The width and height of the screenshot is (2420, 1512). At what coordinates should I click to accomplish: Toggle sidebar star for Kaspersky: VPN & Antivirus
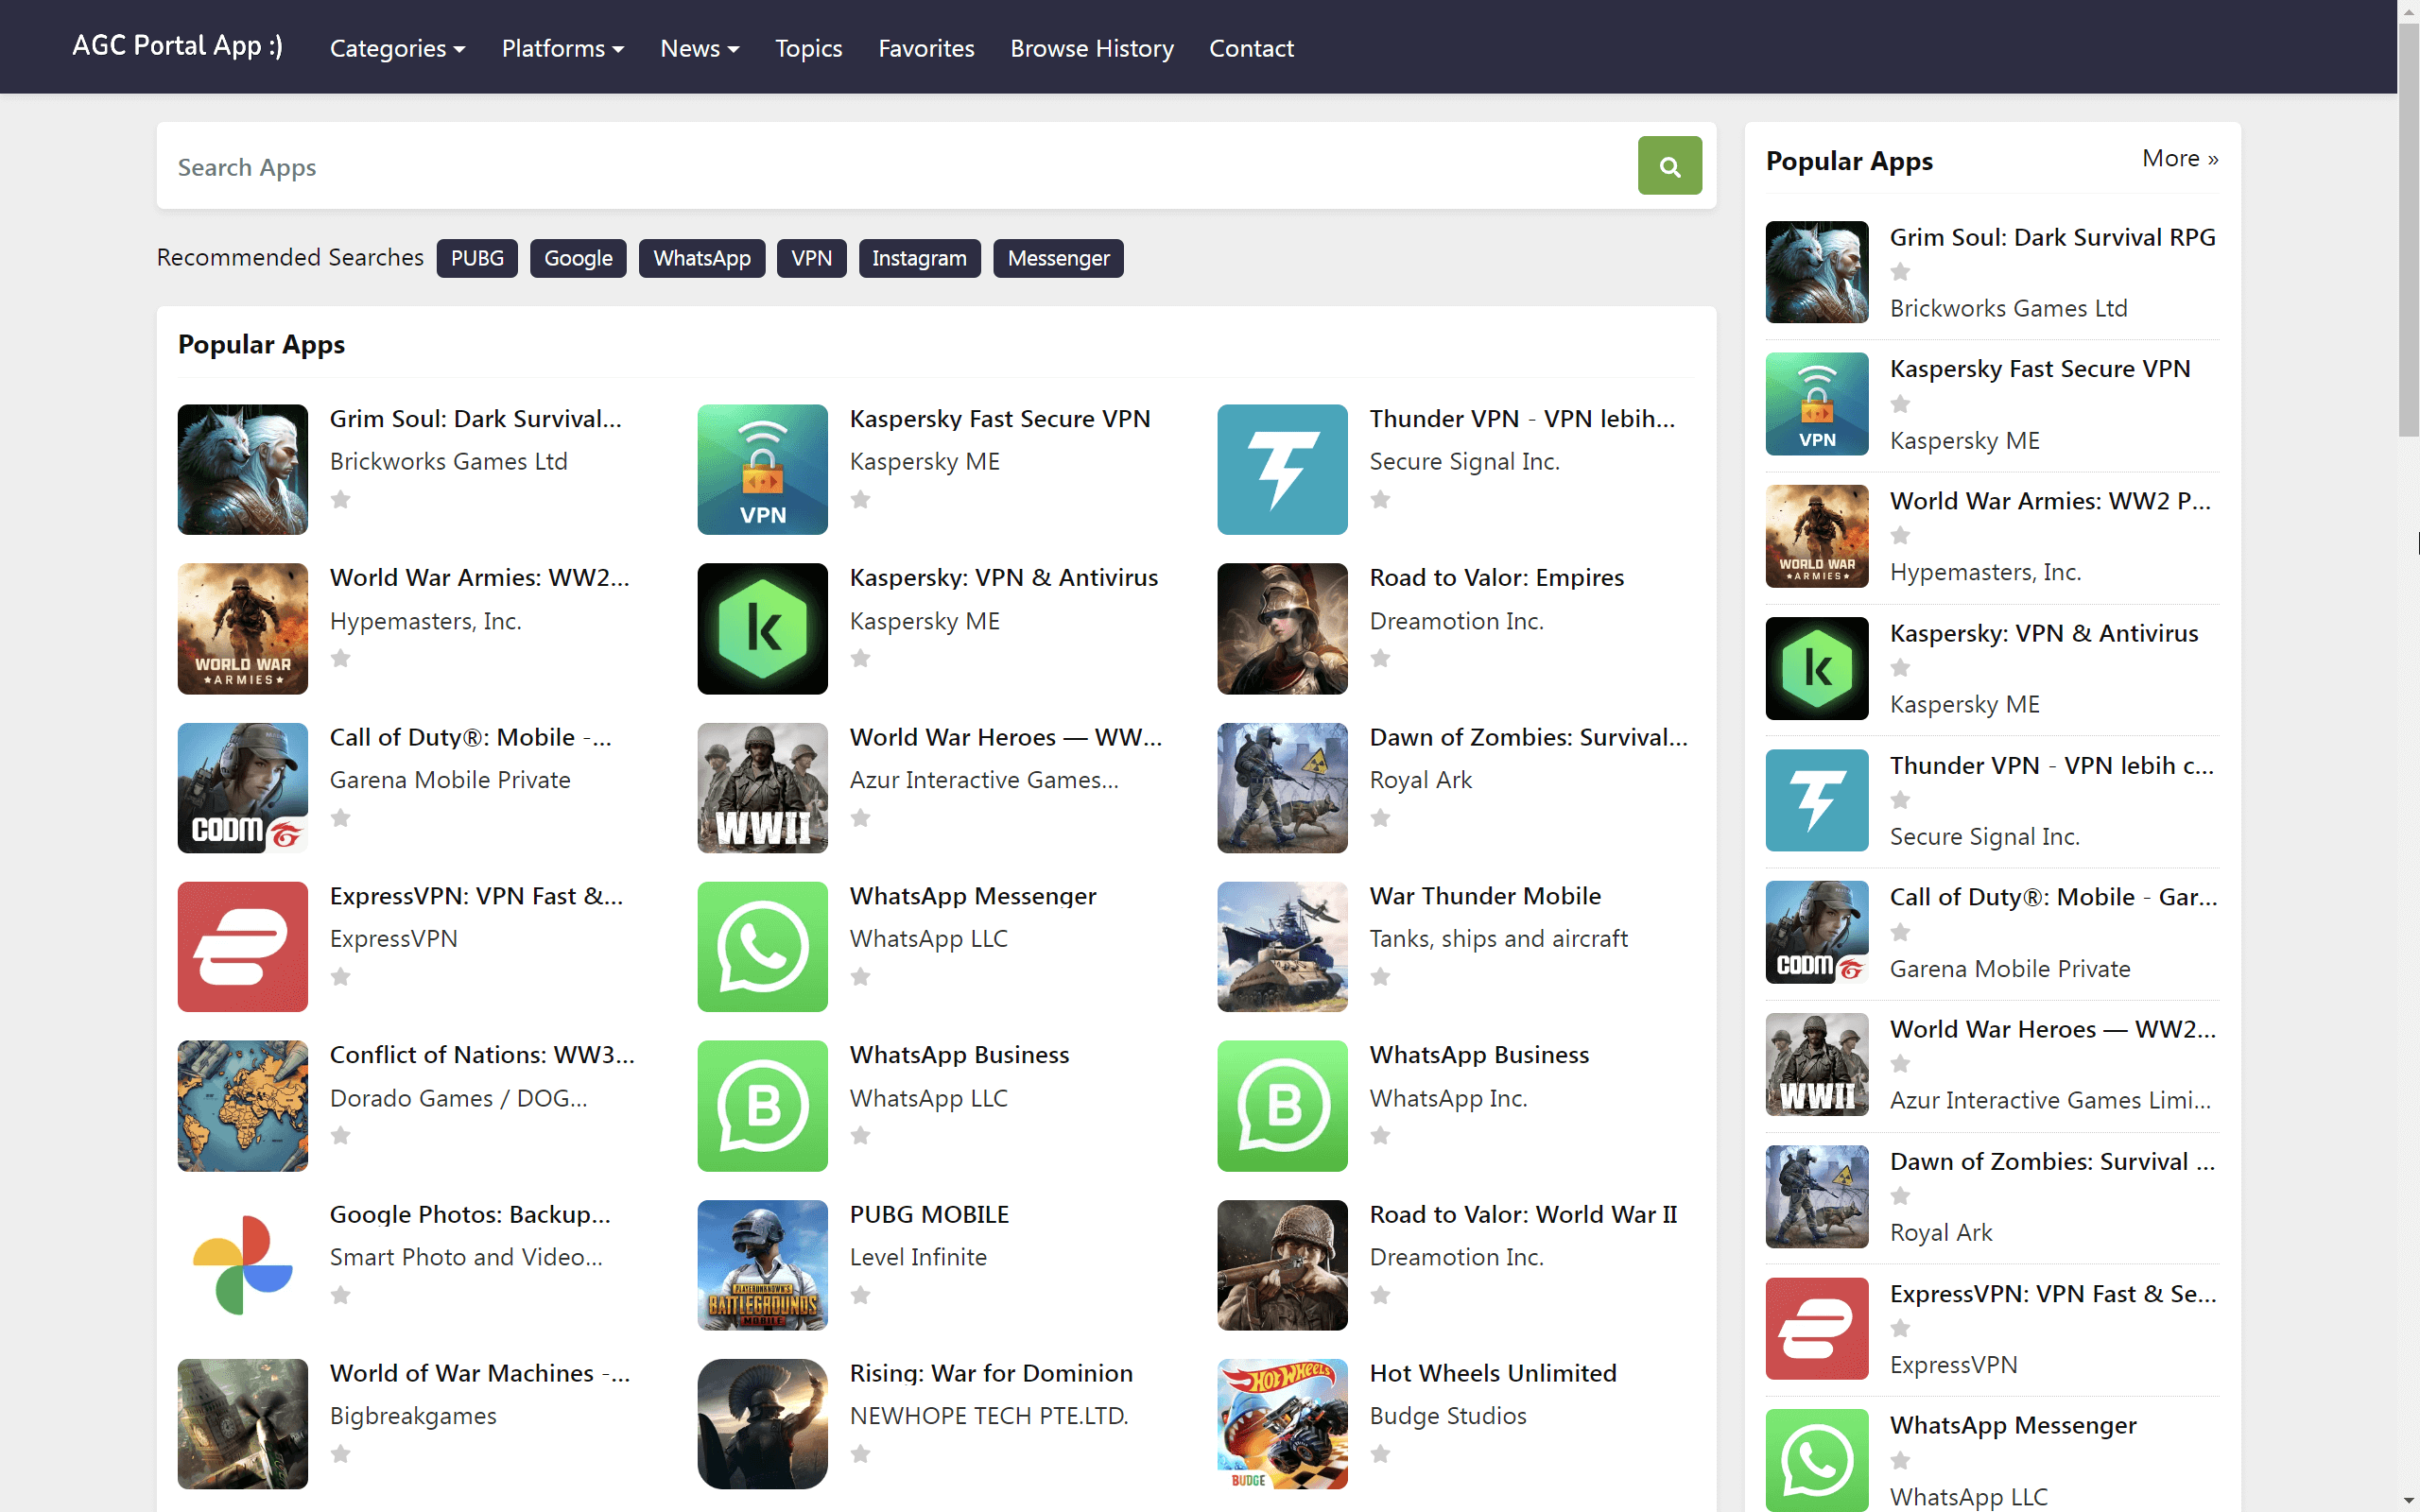coord(1900,668)
